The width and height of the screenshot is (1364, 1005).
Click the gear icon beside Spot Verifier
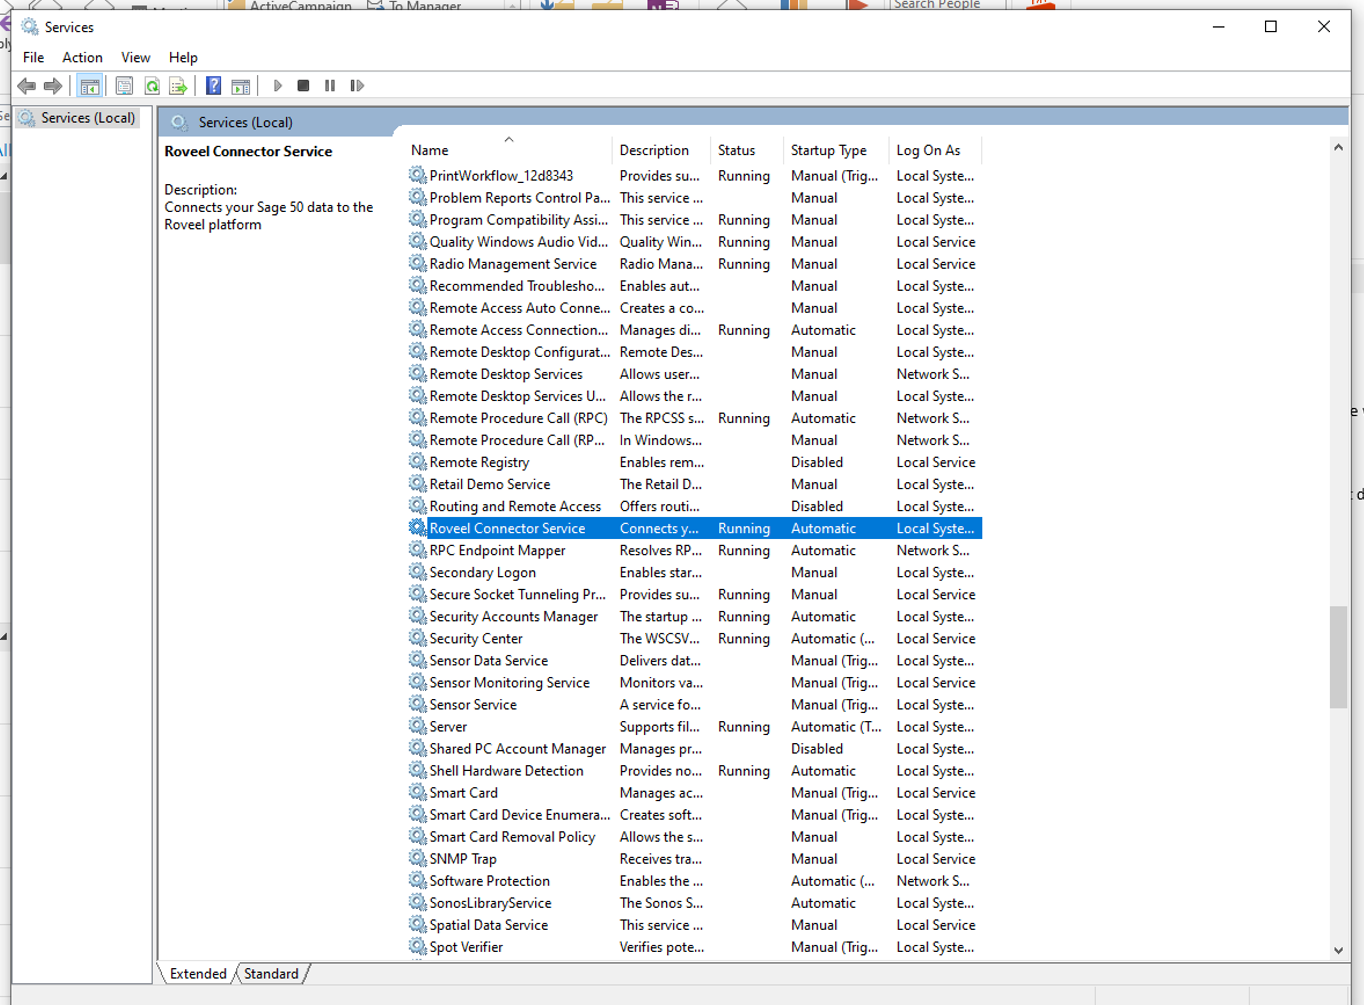417,946
